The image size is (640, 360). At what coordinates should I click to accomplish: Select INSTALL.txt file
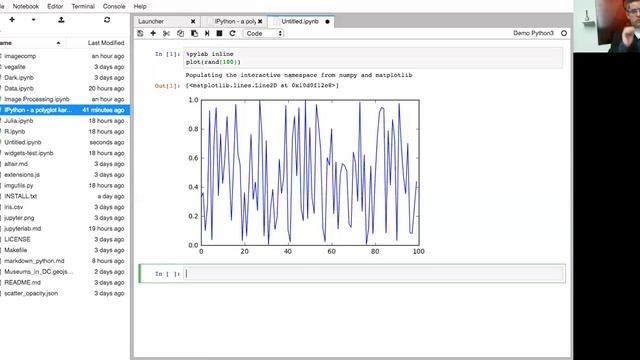tap(65, 196)
